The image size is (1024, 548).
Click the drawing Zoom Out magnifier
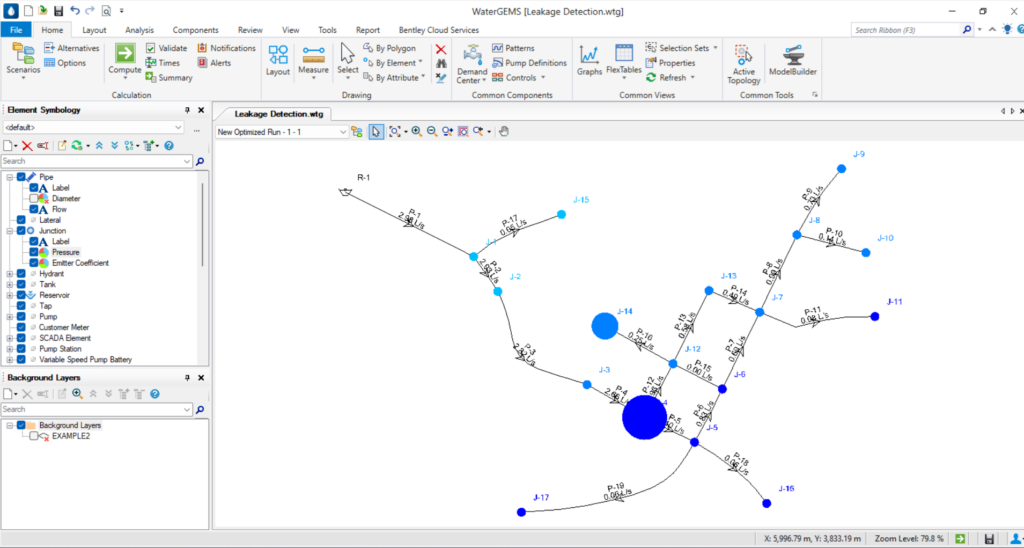pos(432,131)
